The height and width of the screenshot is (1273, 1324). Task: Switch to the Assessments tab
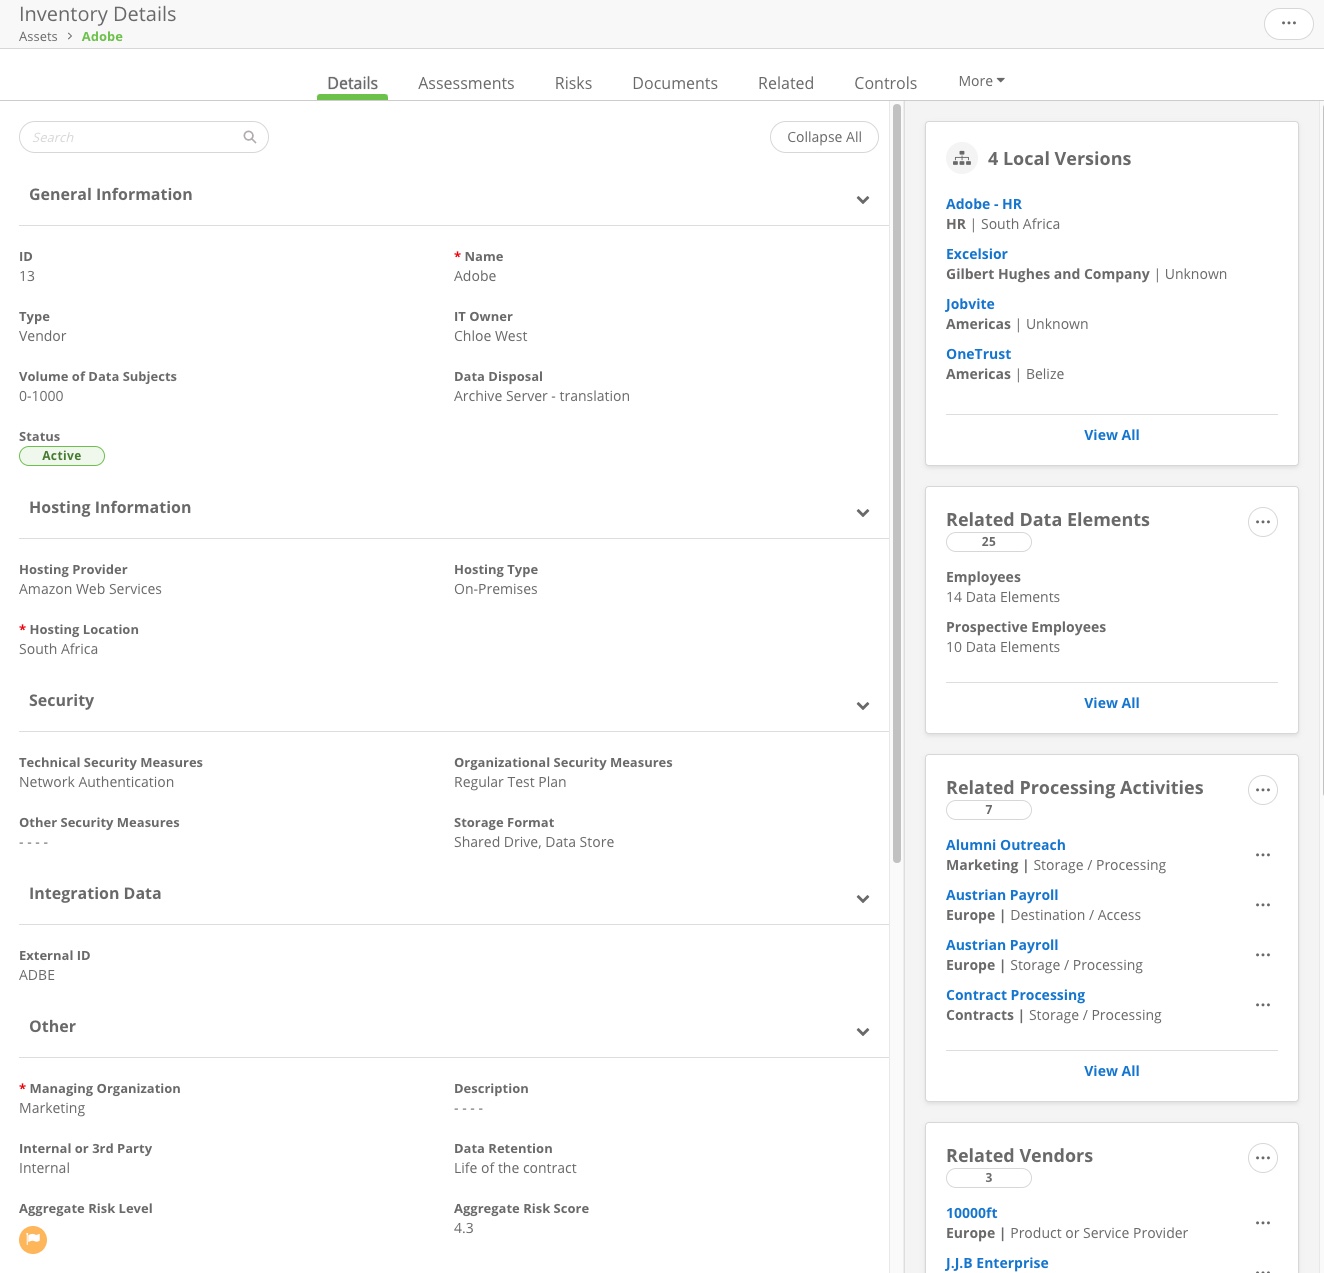tap(466, 83)
